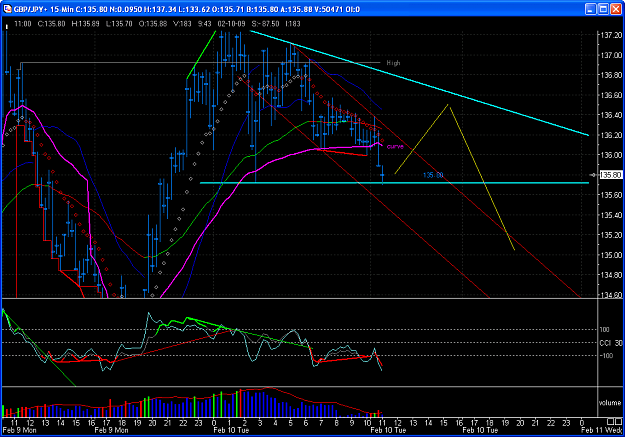625x437 pixels.
Task: Click the right small square icon beside the time axis
Action: coord(618,422)
